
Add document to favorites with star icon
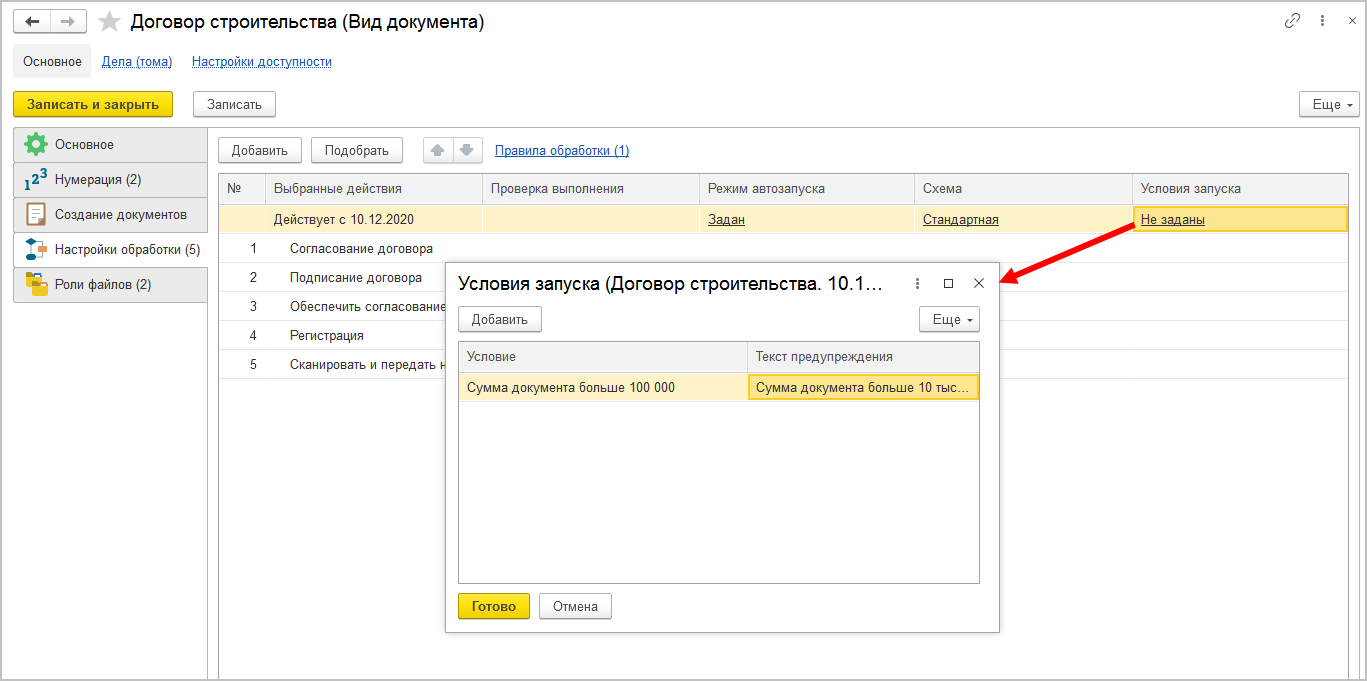(109, 22)
